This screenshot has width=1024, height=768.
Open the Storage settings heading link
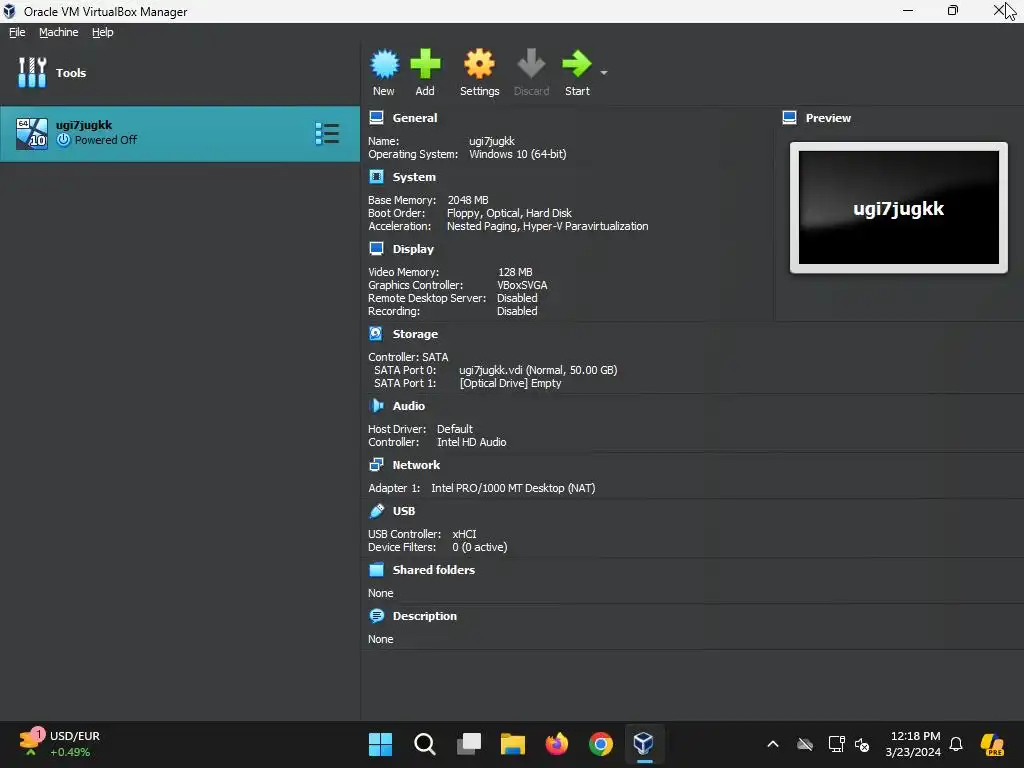[x=415, y=334]
